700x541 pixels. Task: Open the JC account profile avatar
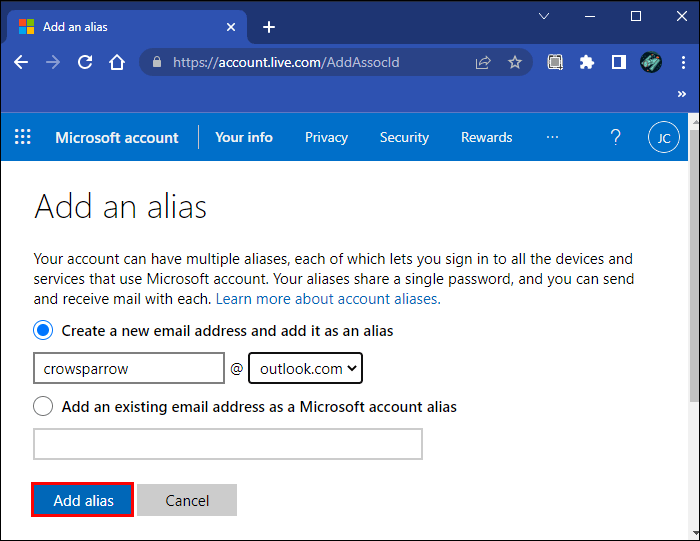tap(663, 137)
